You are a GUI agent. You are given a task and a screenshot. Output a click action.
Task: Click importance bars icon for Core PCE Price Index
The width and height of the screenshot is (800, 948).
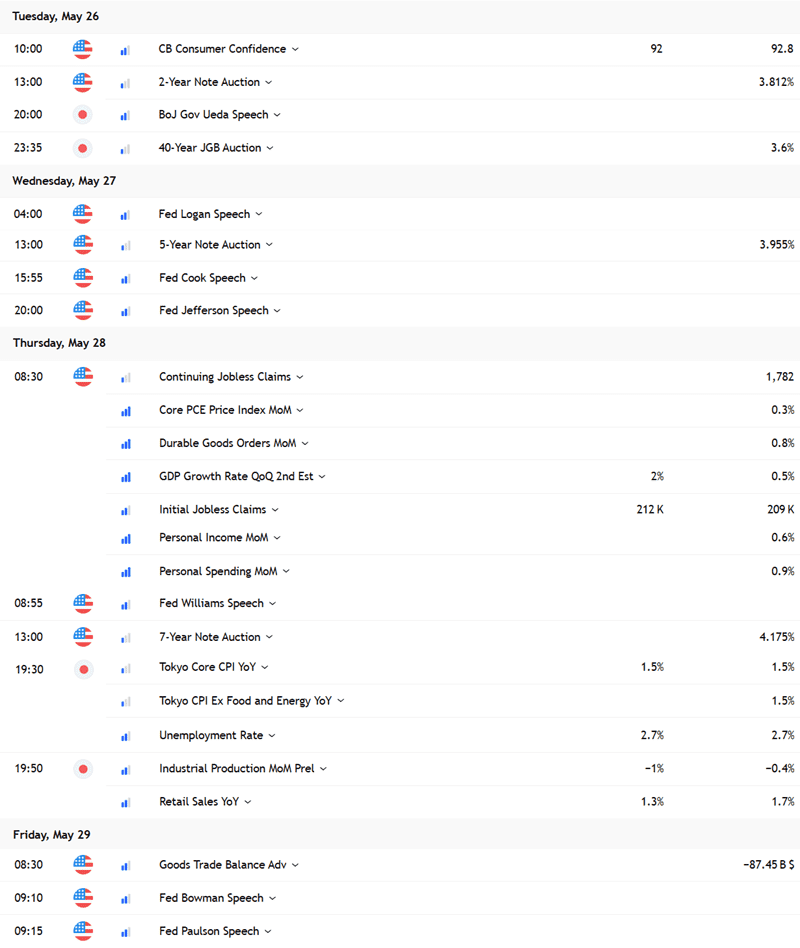click(126, 411)
